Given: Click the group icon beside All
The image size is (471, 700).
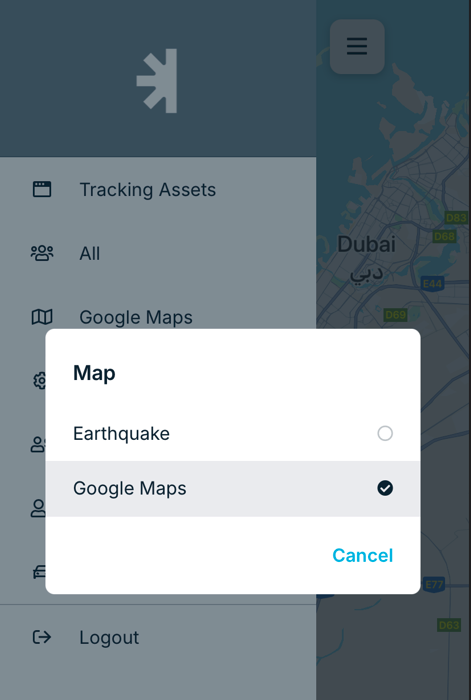Looking at the screenshot, I should 42,253.
